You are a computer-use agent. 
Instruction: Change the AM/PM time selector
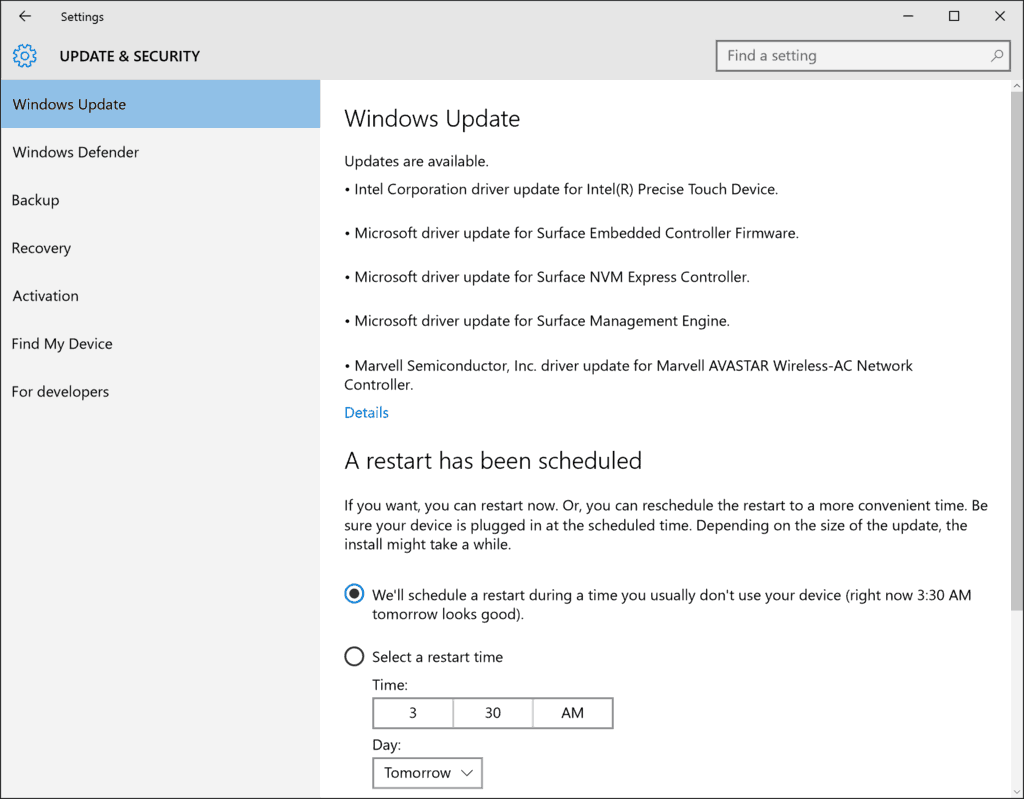coord(572,713)
